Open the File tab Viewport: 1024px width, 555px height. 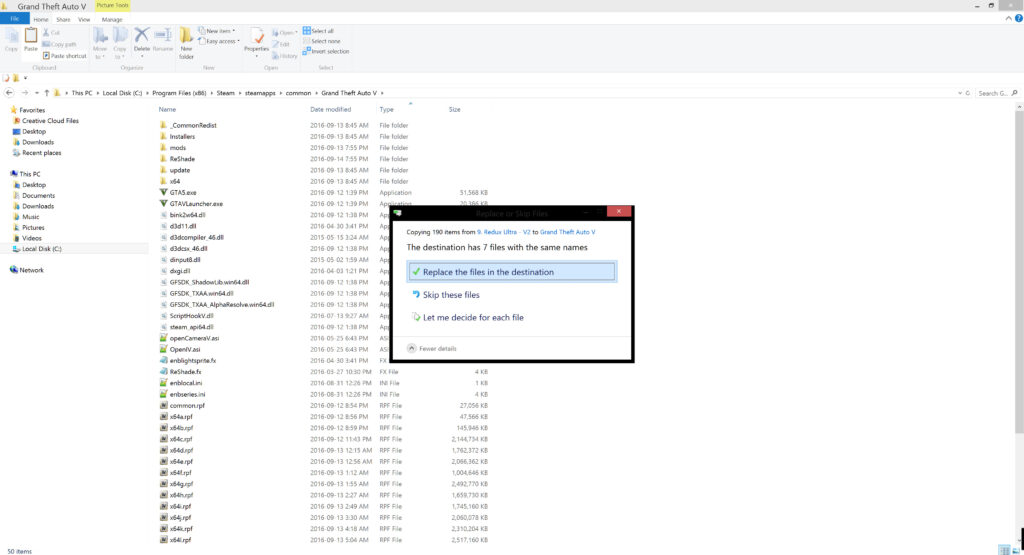(14, 19)
